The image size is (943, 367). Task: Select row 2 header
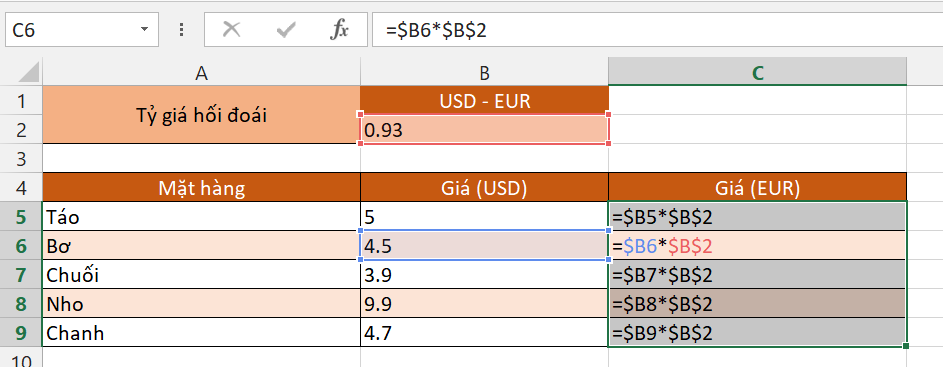pos(22,129)
